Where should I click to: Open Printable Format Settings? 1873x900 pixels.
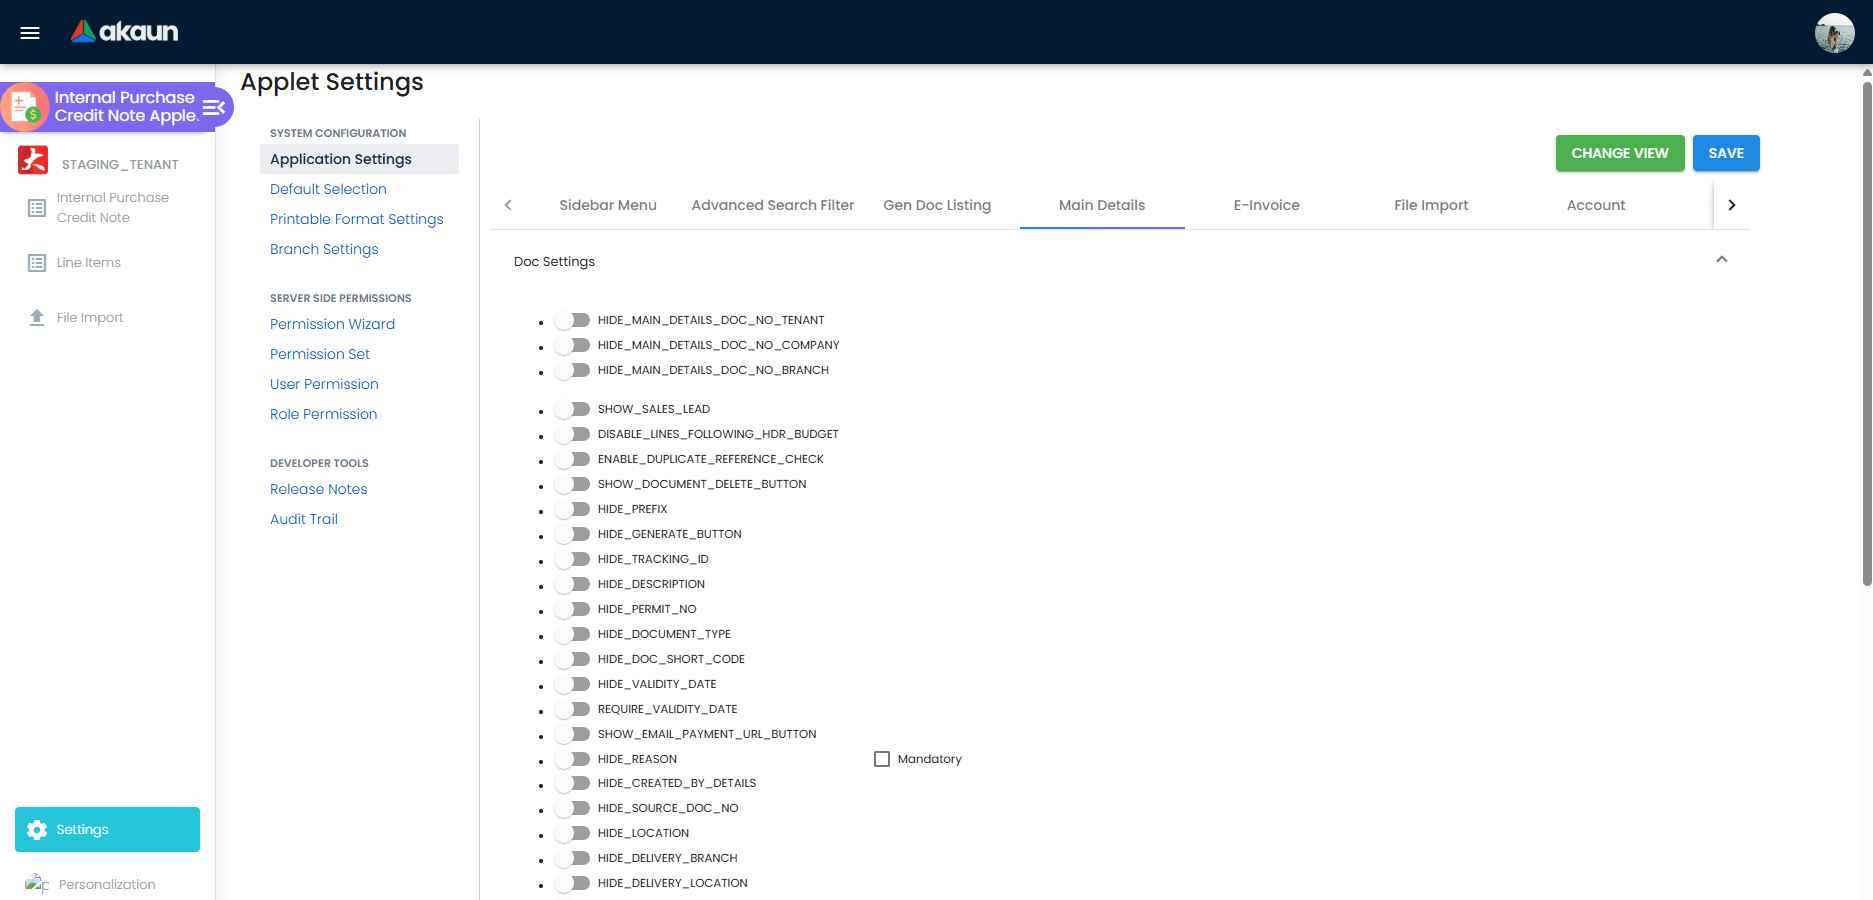coord(357,219)
